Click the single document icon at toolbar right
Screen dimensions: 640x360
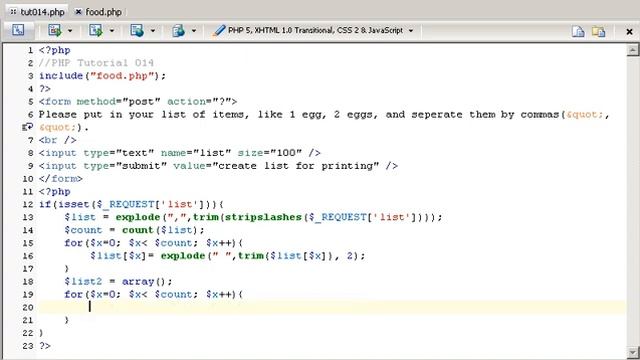578,31
